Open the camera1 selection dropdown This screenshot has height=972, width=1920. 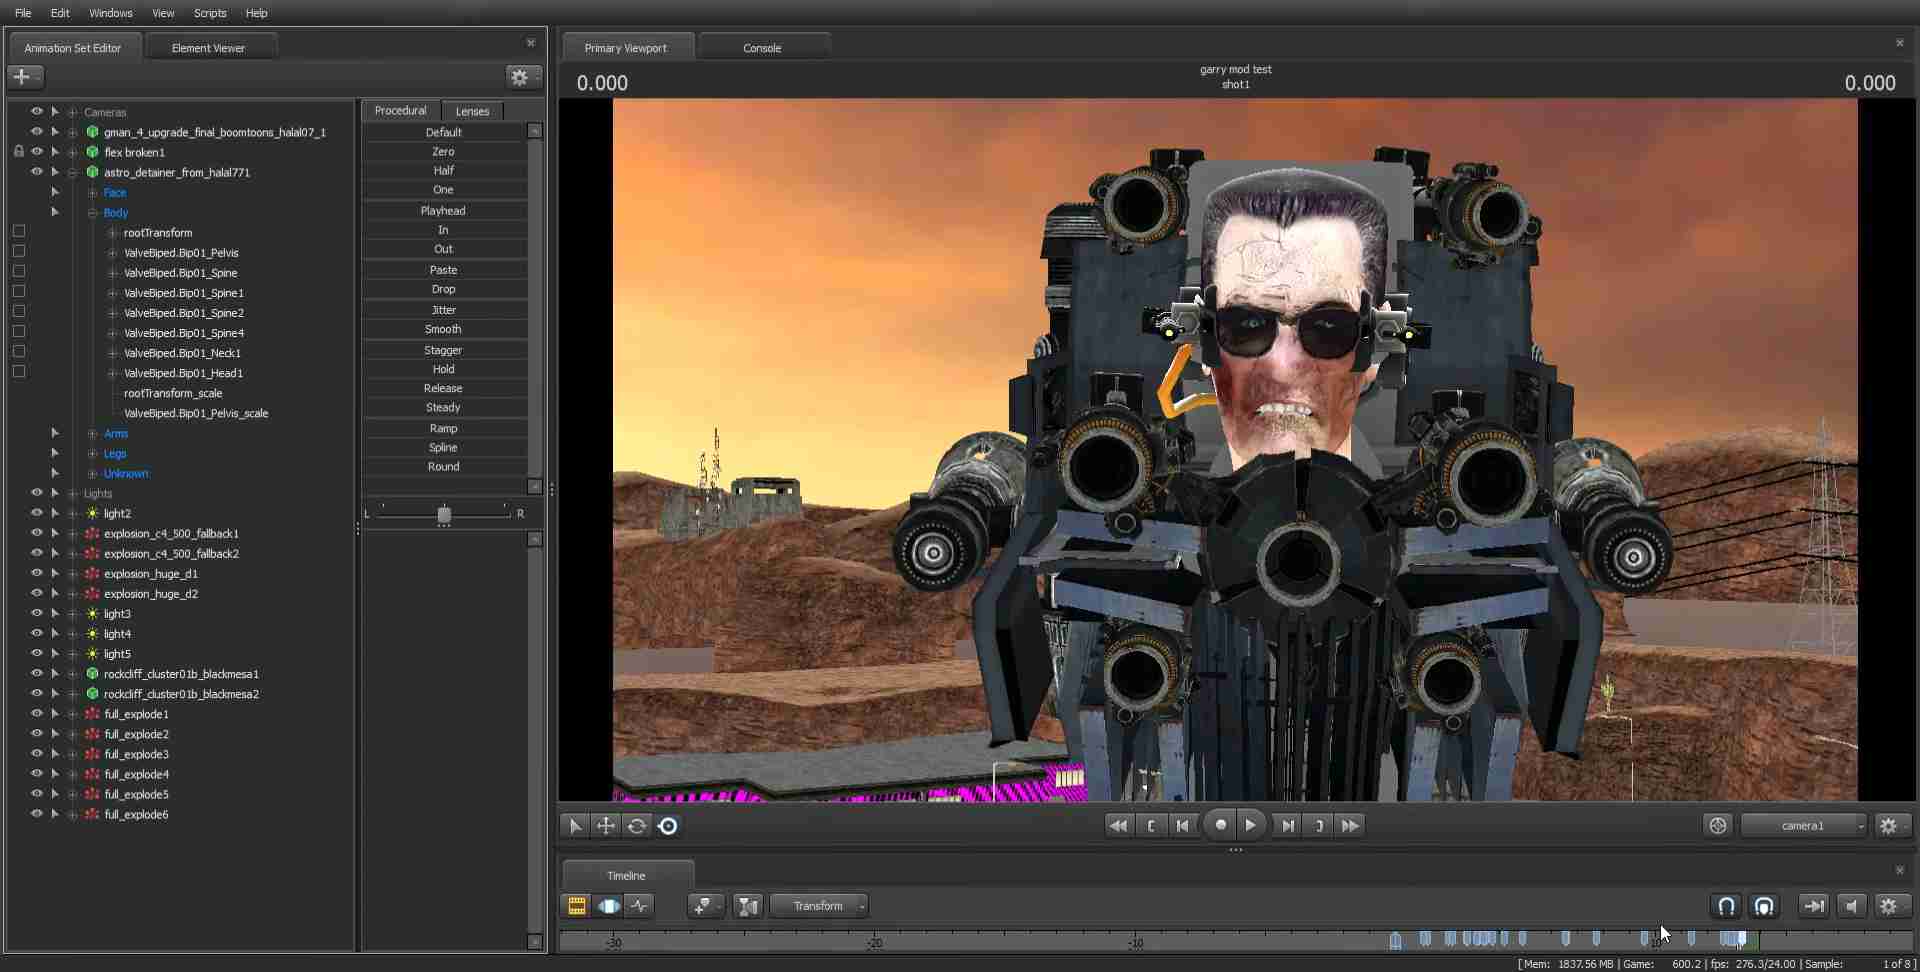[x=1804, y=826]
